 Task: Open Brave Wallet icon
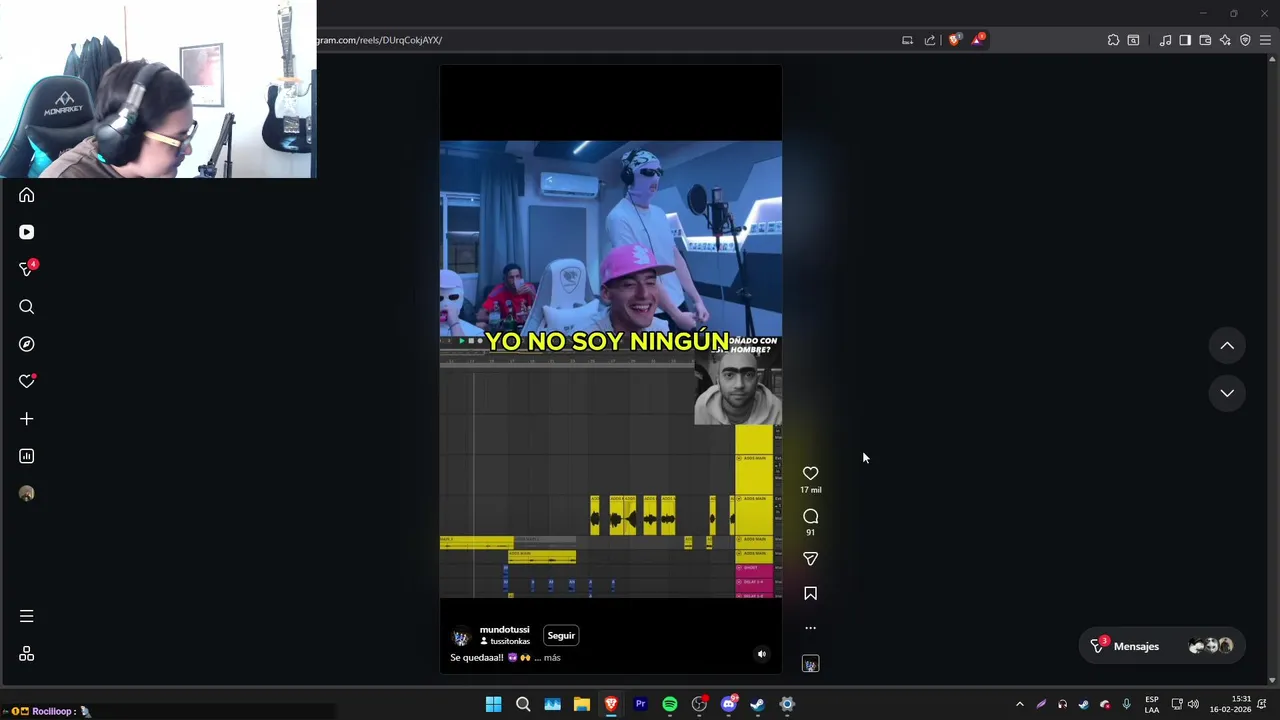[1205, 40]
